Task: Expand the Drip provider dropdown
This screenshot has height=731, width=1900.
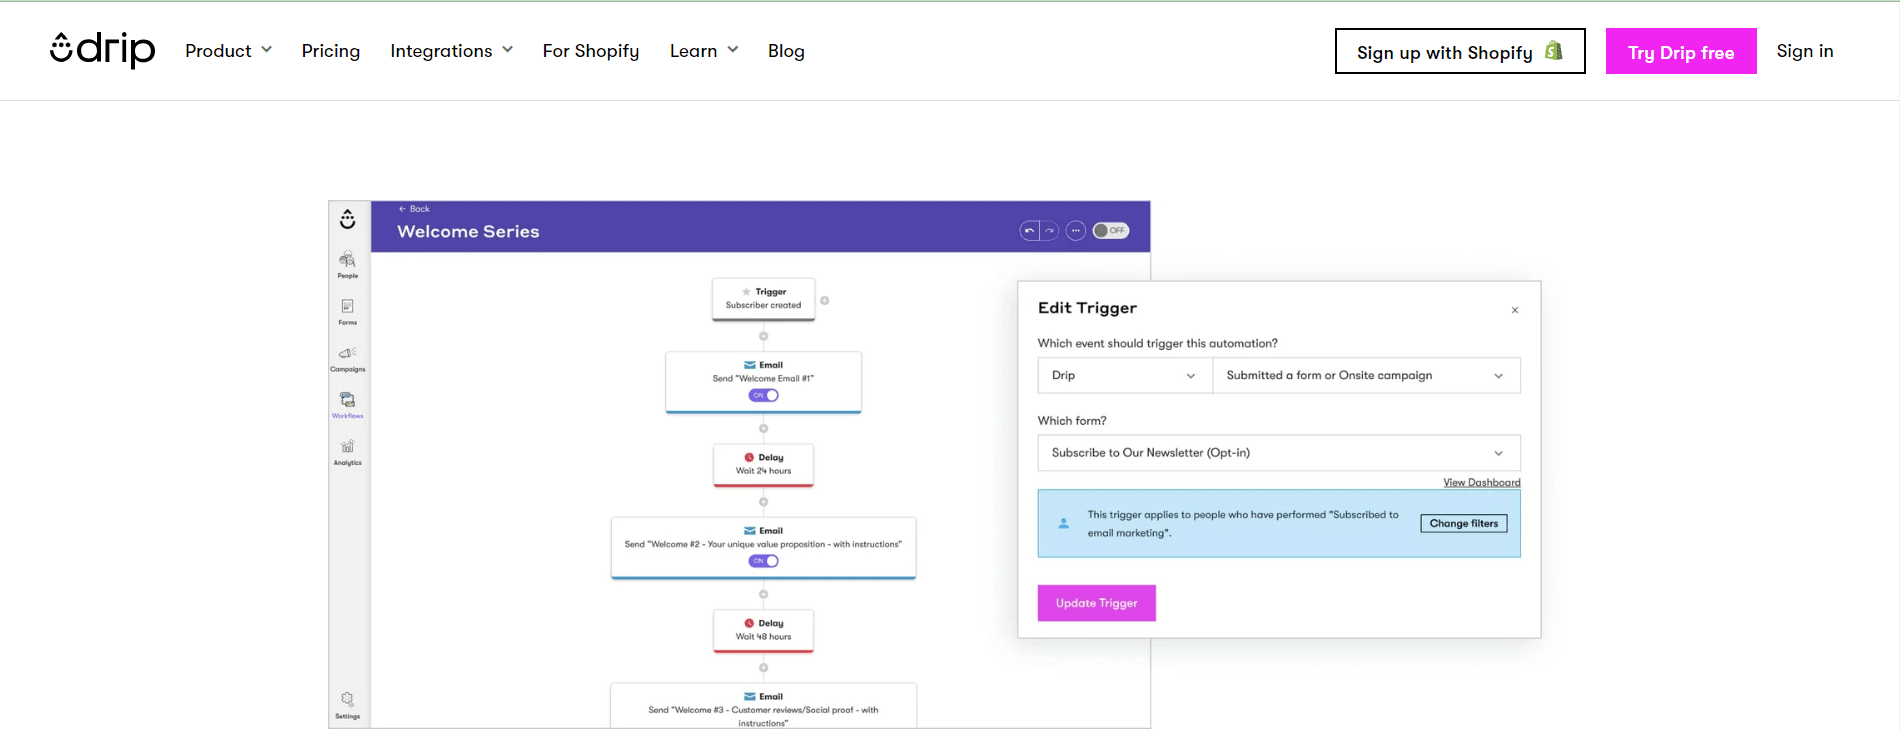Action: [x=1124, y=376]
